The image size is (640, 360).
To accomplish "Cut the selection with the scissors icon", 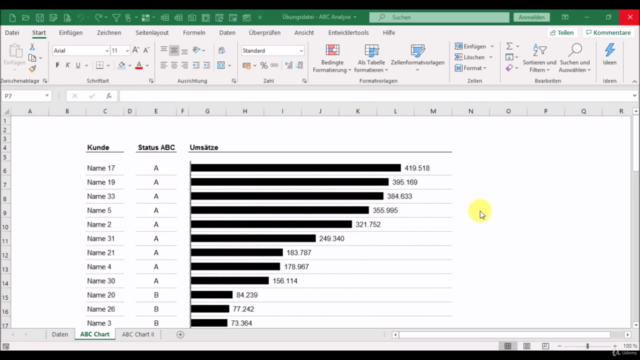I will click(32, 47).
